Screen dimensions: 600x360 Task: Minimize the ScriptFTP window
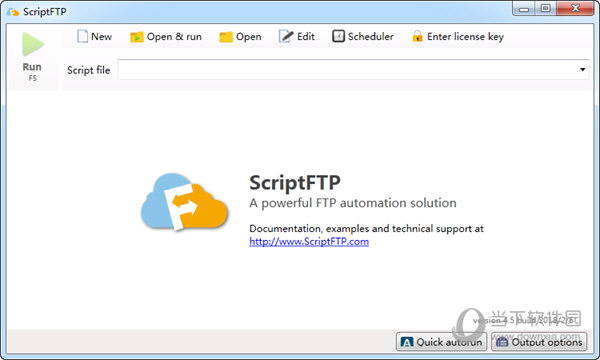point(524,8)
